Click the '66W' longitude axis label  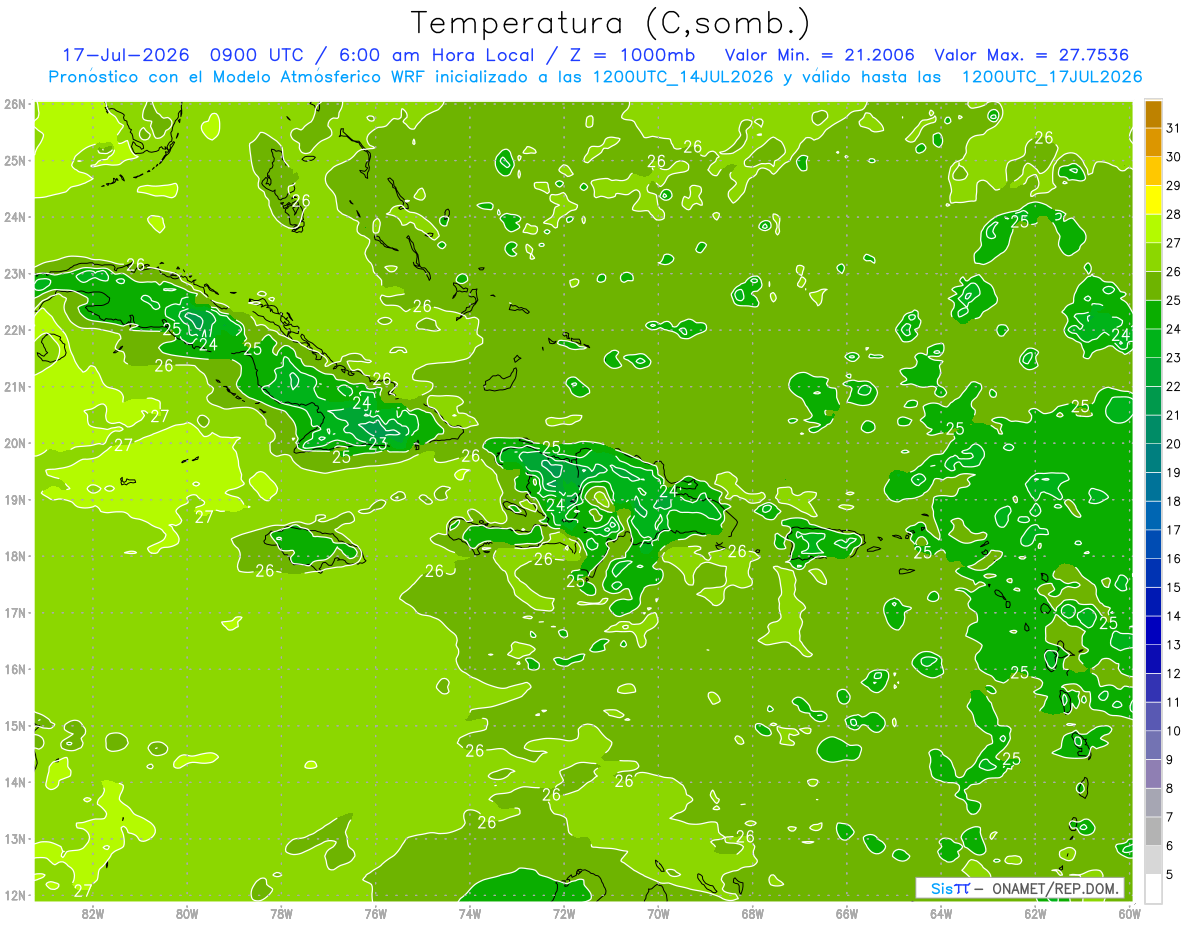tap(847, 913)
